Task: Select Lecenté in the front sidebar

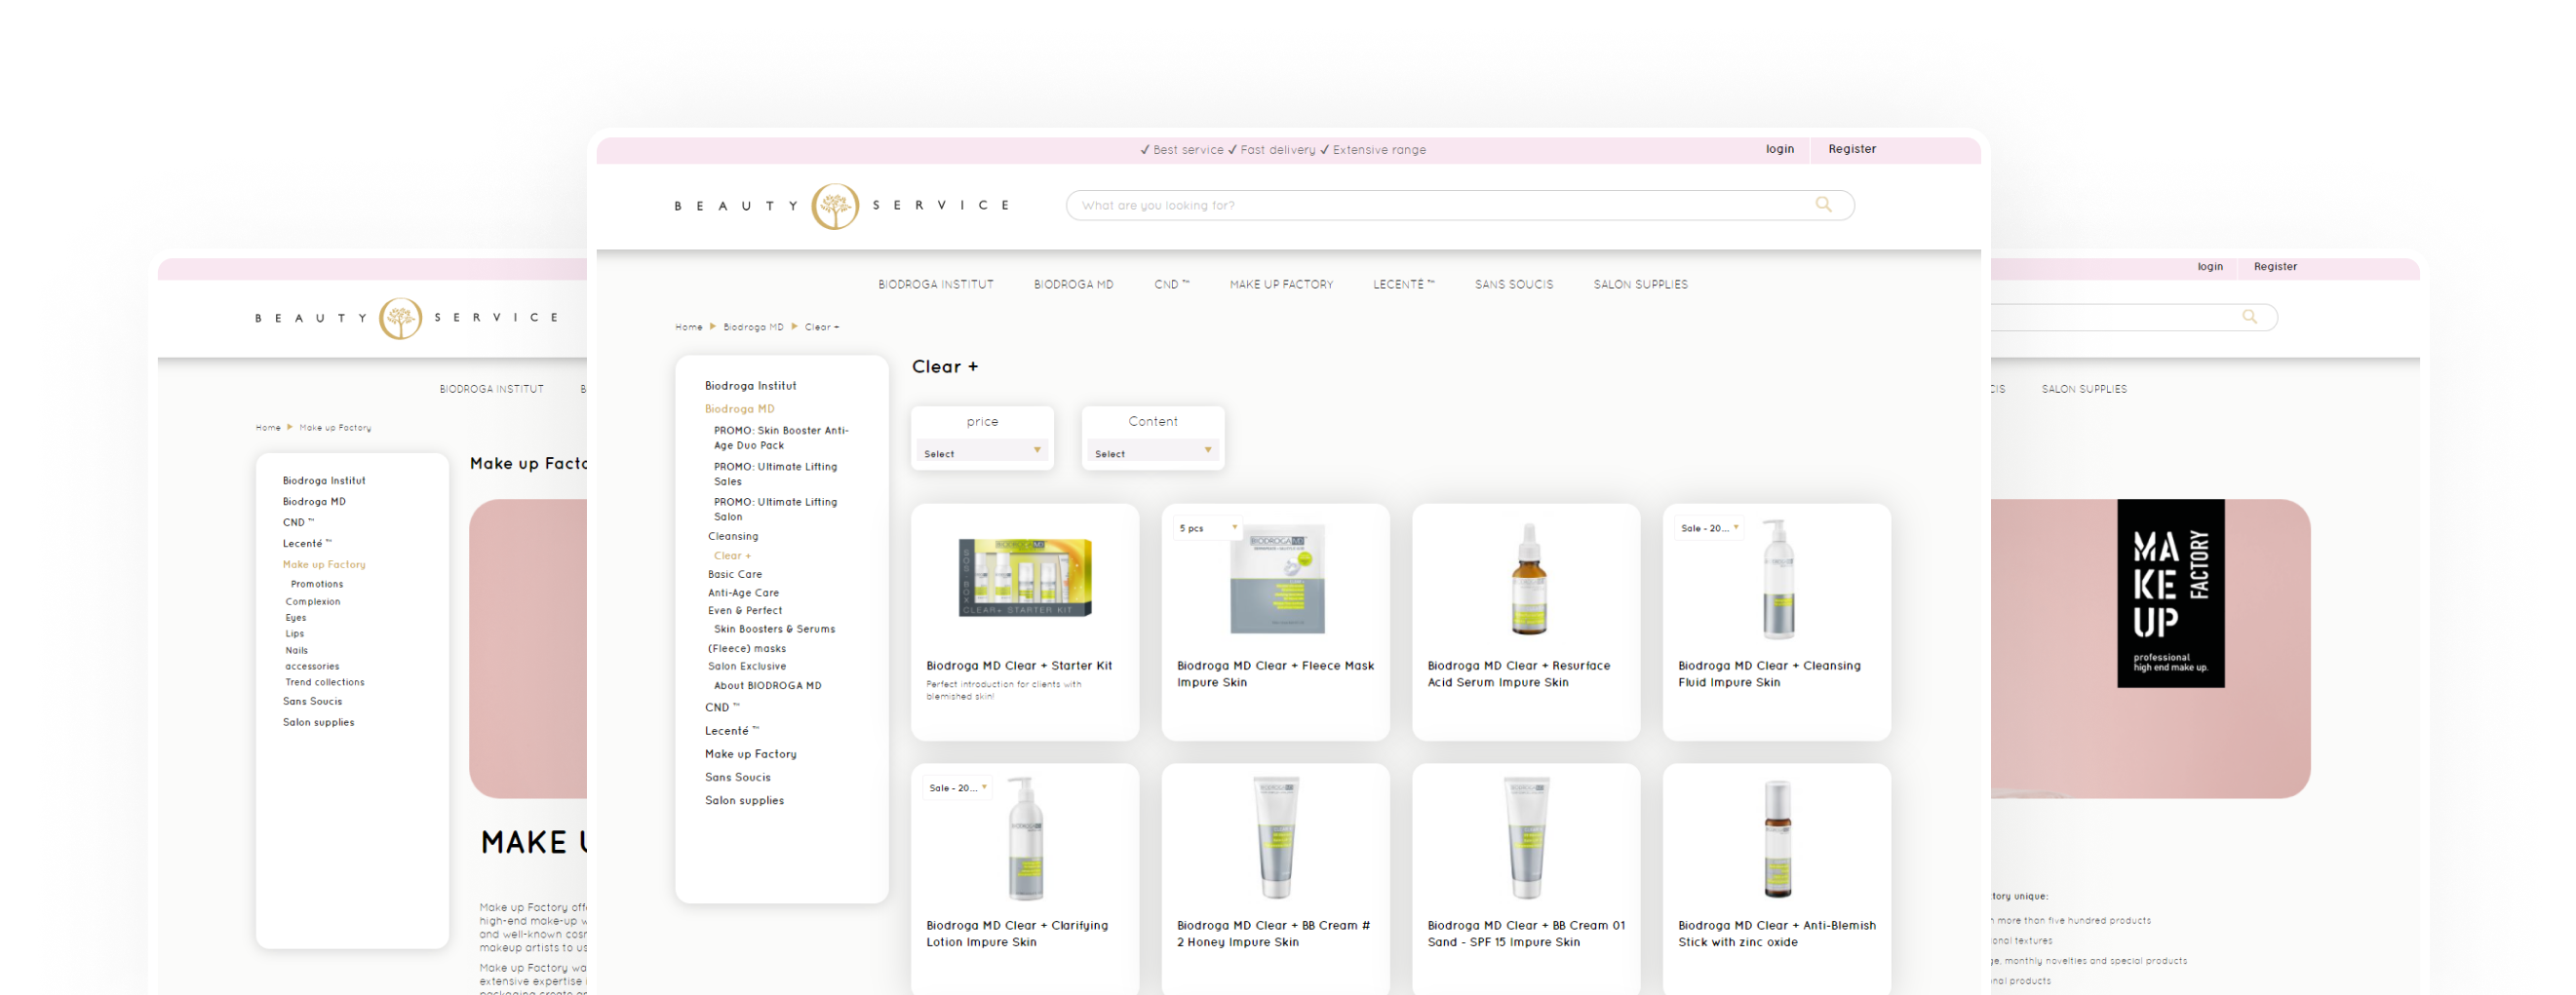Action: (x=731, y=731)
